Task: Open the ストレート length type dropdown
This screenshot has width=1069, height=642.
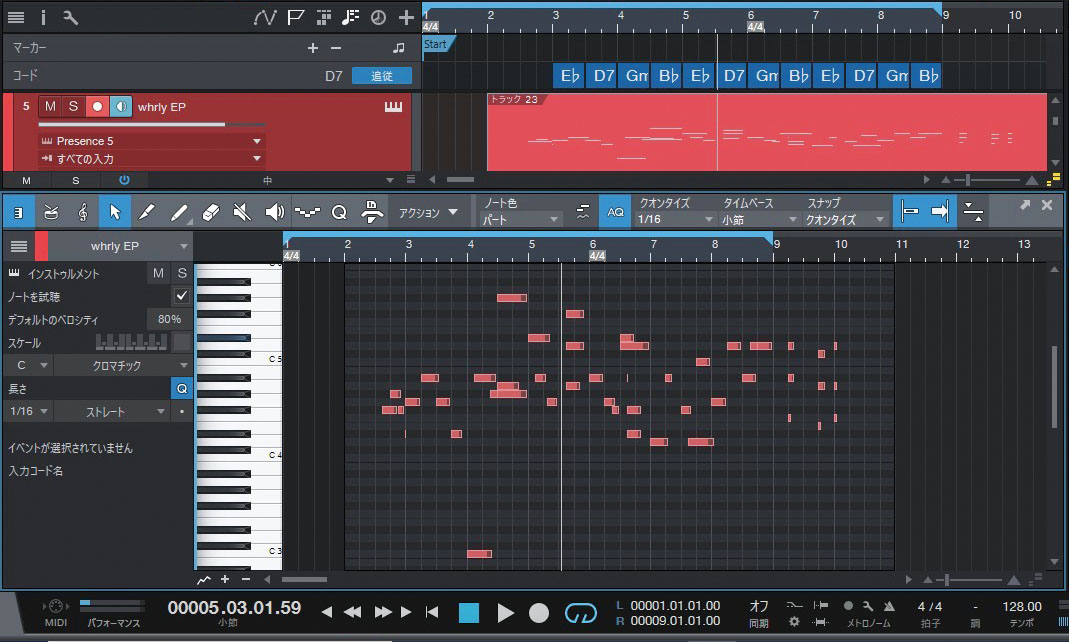Action: coord(112,412)
